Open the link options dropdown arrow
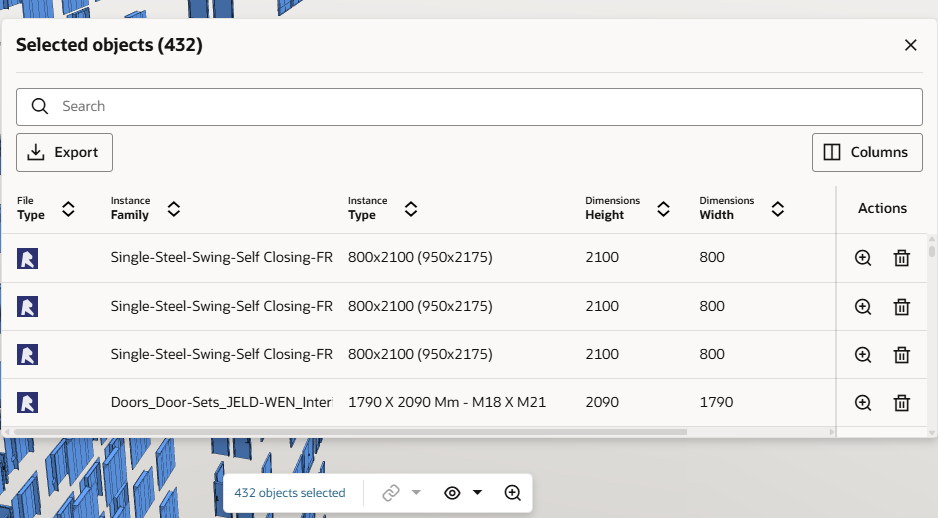 [416, 493]
